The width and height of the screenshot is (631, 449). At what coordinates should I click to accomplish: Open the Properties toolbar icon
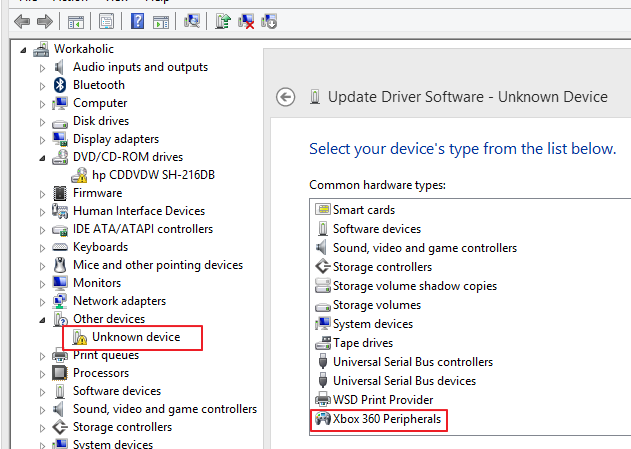click(106, 21)
